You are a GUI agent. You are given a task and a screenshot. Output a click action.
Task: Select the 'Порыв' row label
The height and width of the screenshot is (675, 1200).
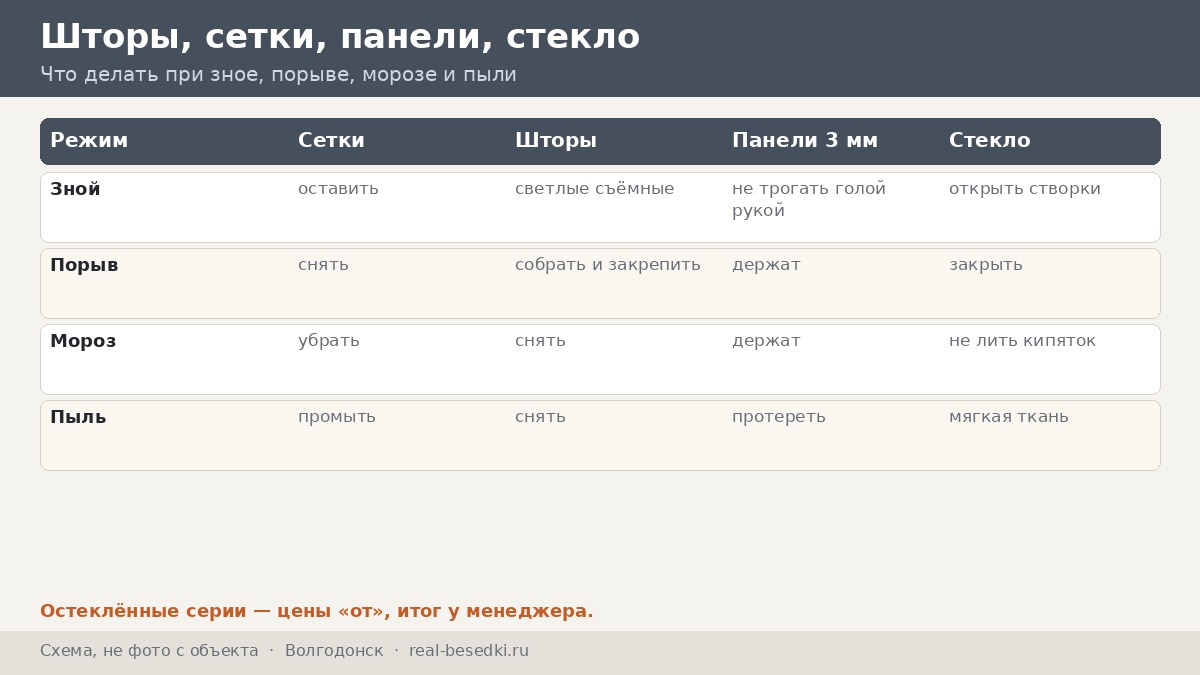(x=84, y=265)
